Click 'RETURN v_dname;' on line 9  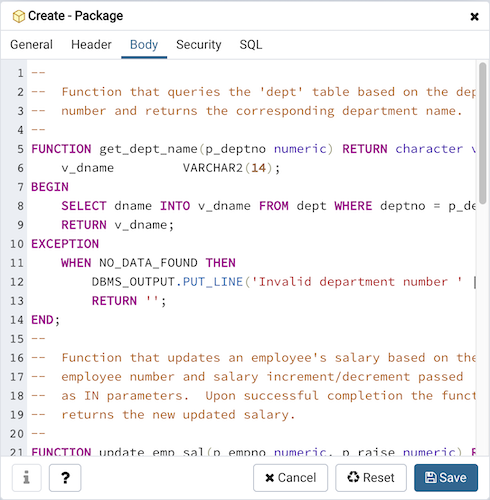(x=117, y=225)
